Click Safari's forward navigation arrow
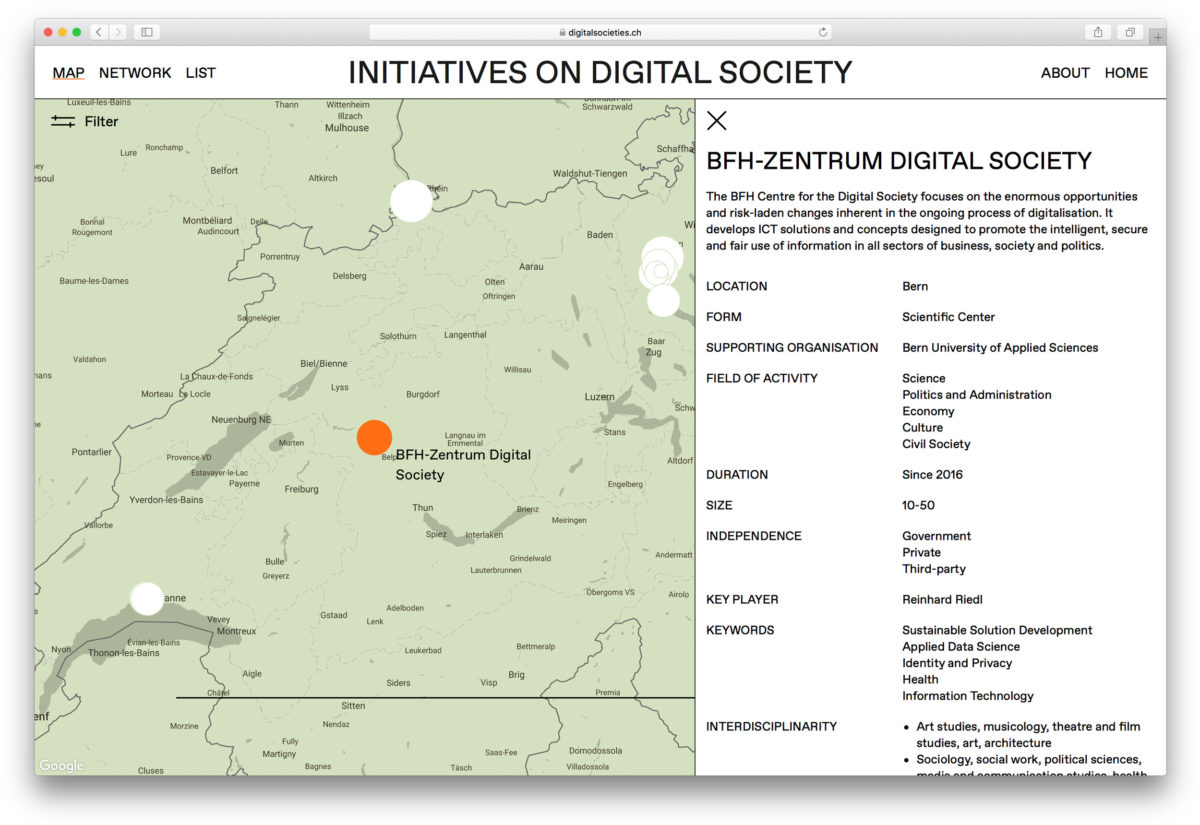Image resolution: width=1200 pixels, height=825 pixels. (119, 32)
